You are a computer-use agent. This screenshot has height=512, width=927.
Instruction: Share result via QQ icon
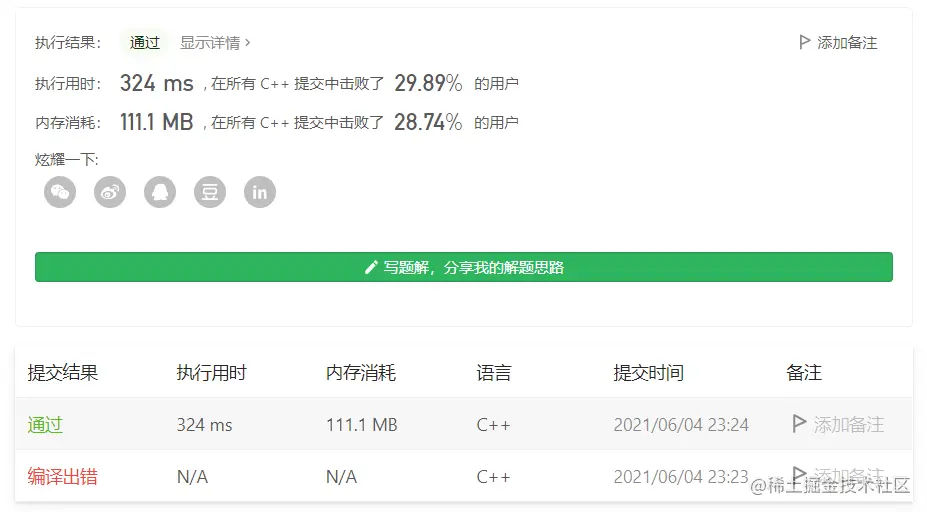click(x=160, y=192)
